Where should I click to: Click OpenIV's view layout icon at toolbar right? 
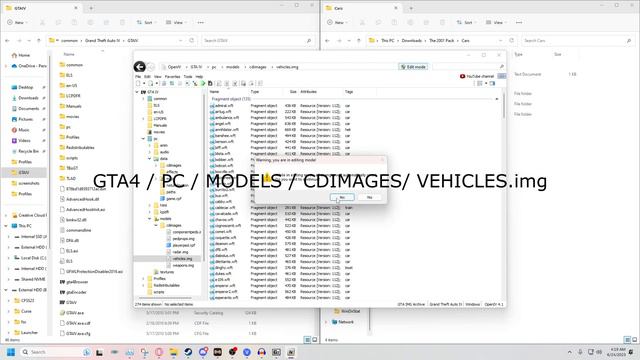click(x=480, y=83)
